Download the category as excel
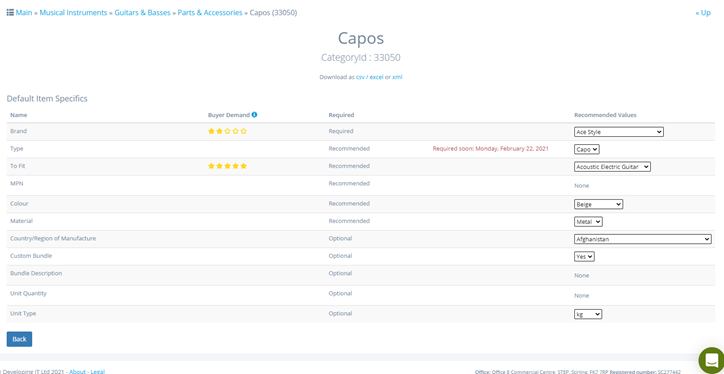The height and width of the screenshot is (374, 724). coord(376,77)
